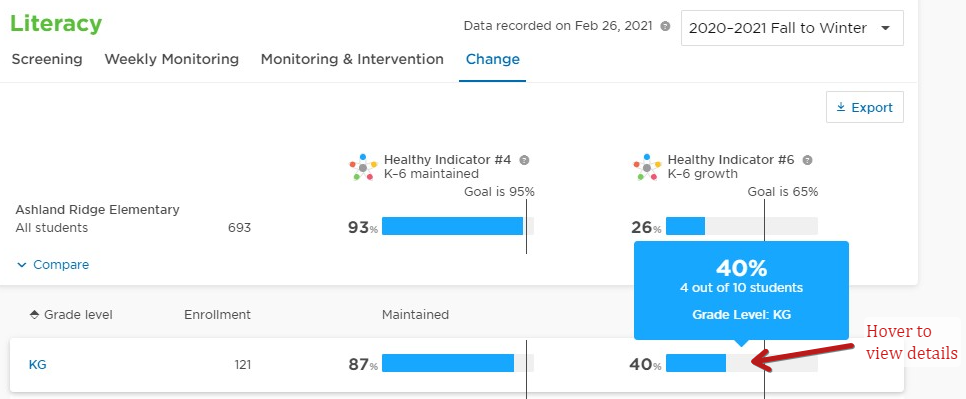Click the download icon in Export button

tap(841, 107)
